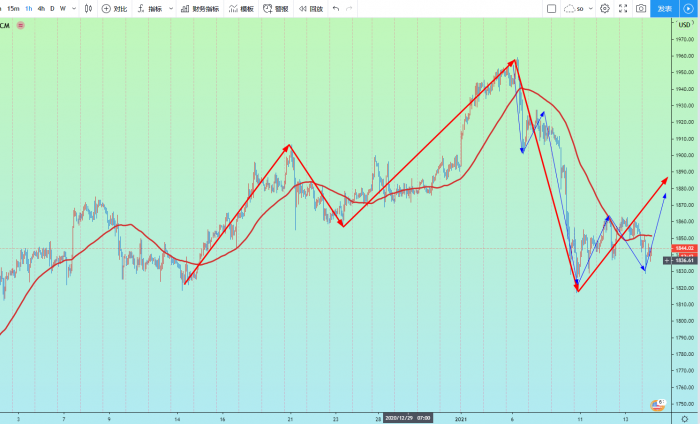The width and height of the screenshot is (700, 424).
Task: Click the undo arrow in toolbar
Action: (336, 8)
